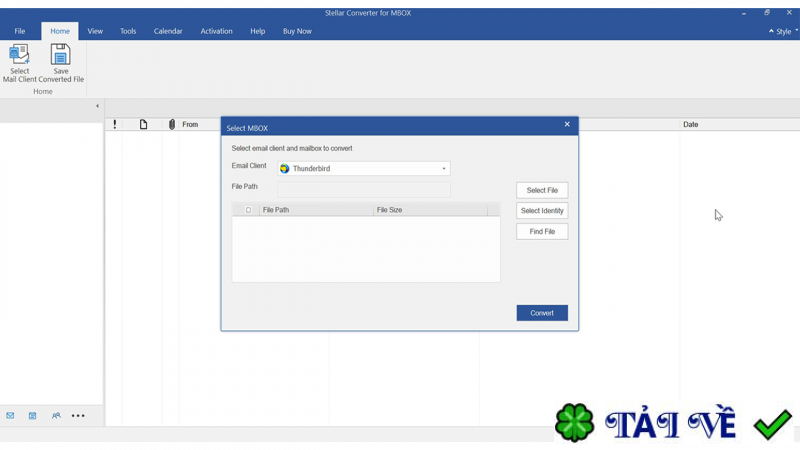Sort messages by the Date column

[690, 124]
